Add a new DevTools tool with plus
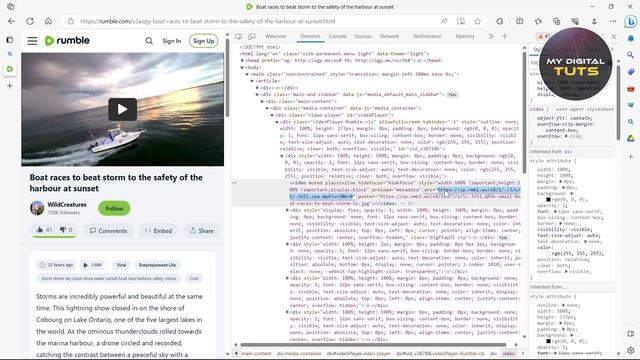 click(x=504, y=36)
